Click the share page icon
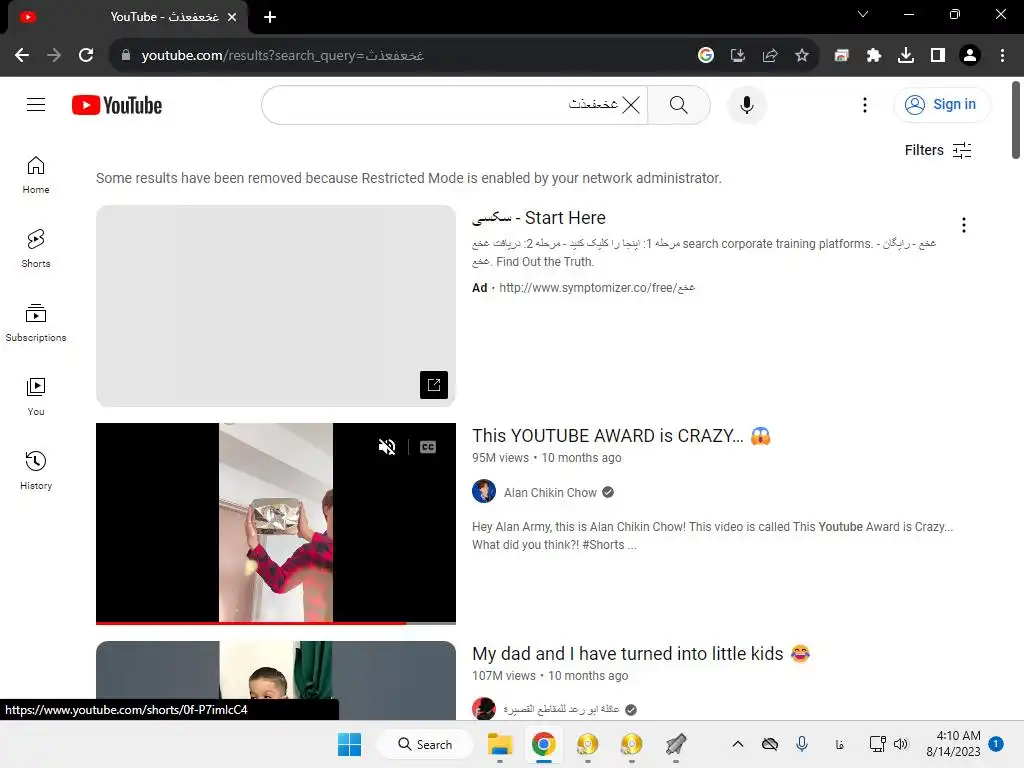Image resolution: width=1024 pixels, height=768 pixels. click(x=769, y=55)
